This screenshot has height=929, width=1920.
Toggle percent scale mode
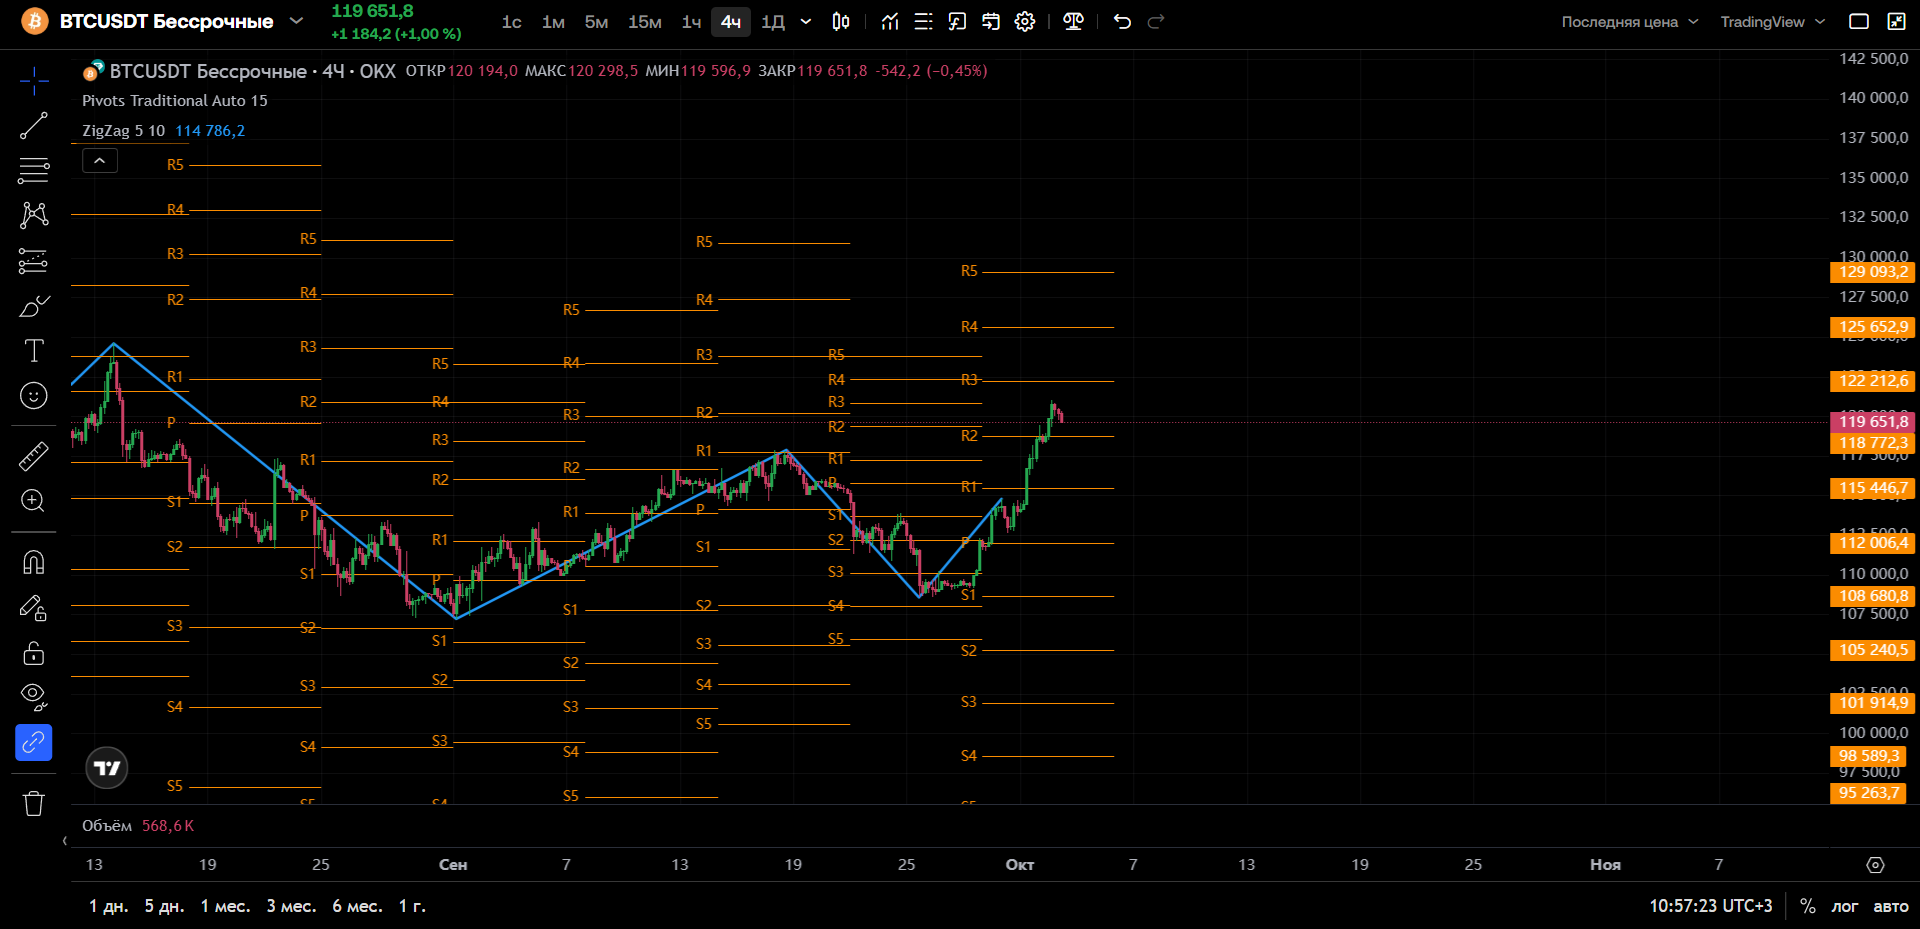[1808, 906]
